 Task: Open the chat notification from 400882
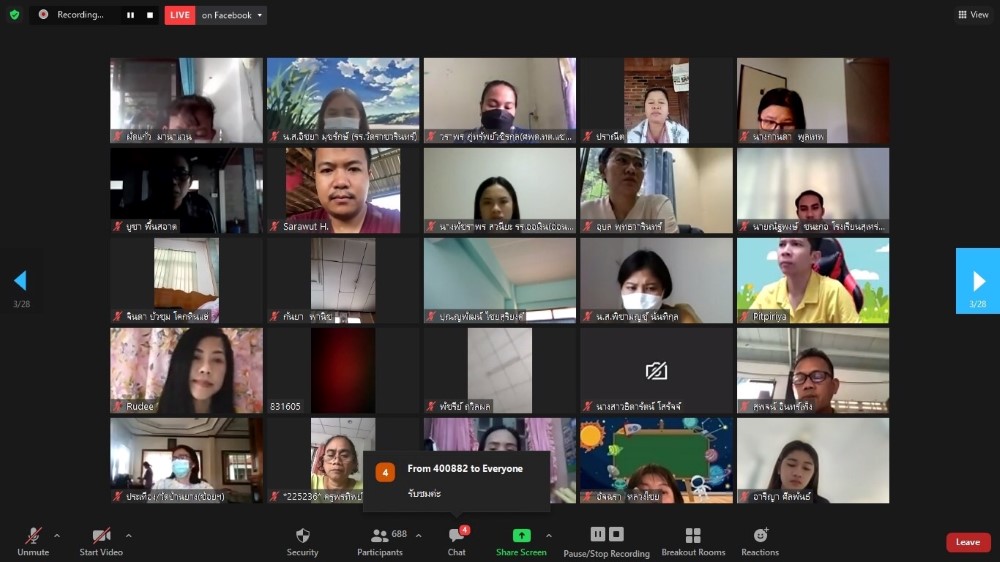point(456,480)
